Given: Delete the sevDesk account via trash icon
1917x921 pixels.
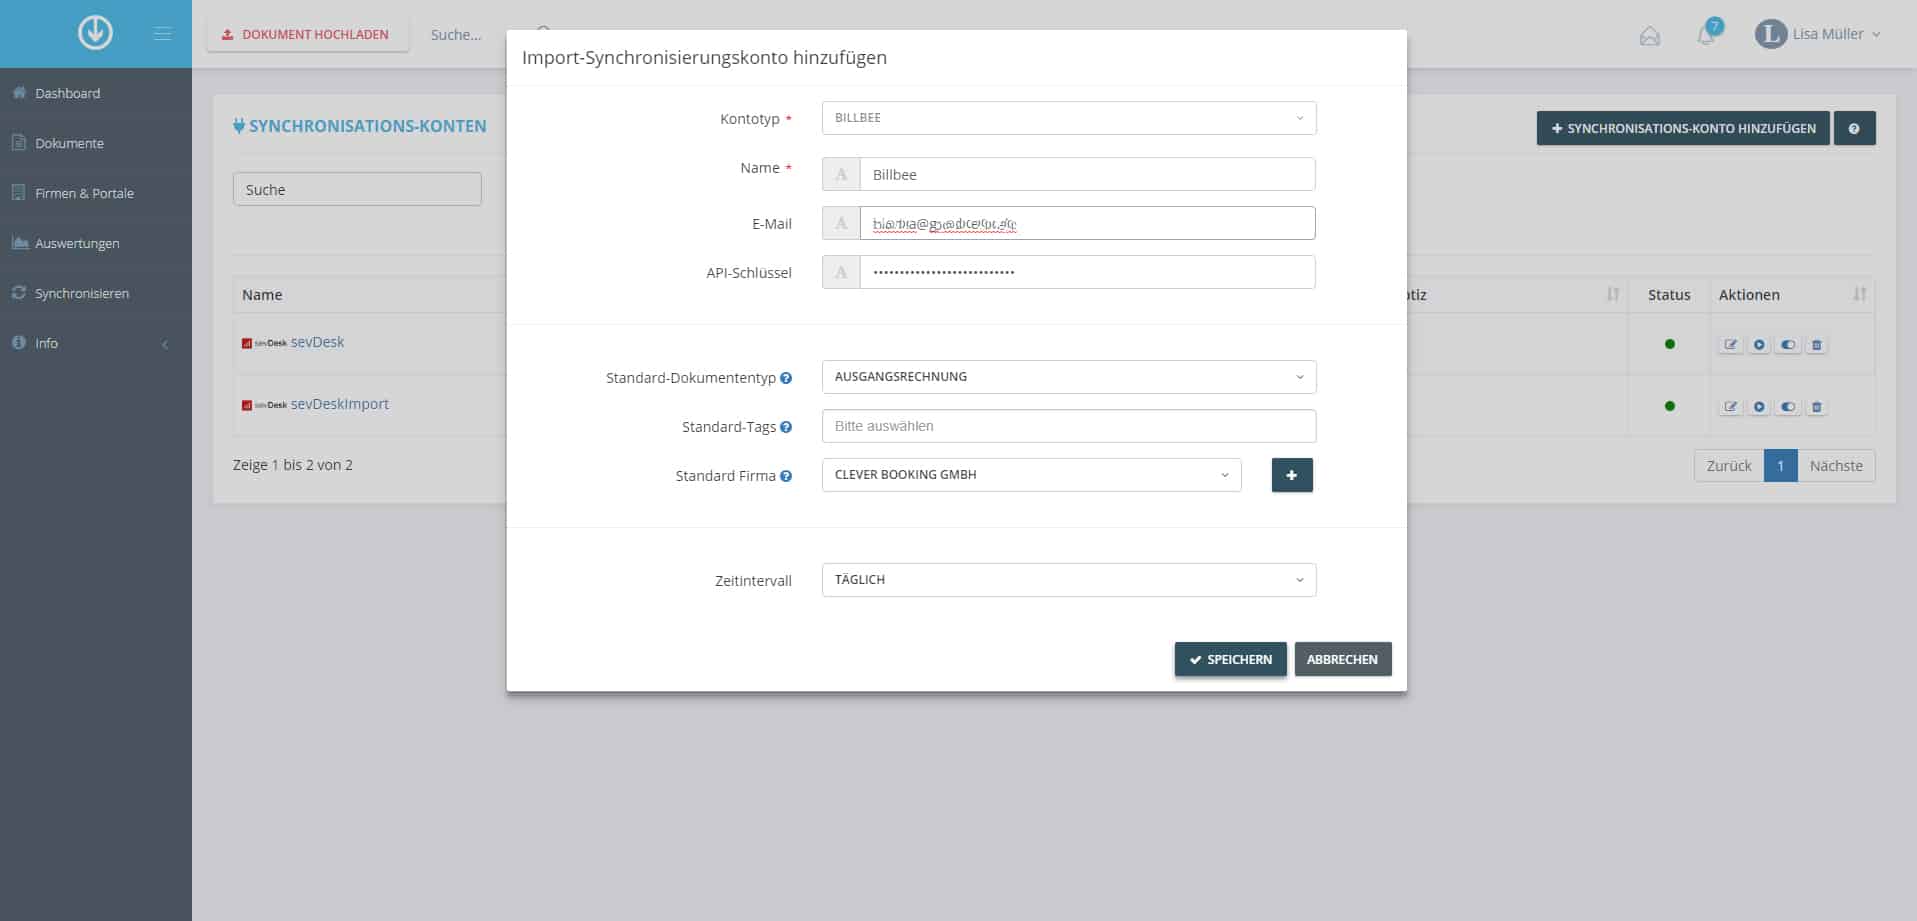Looking at the screenshot, I should [1817, 345].
